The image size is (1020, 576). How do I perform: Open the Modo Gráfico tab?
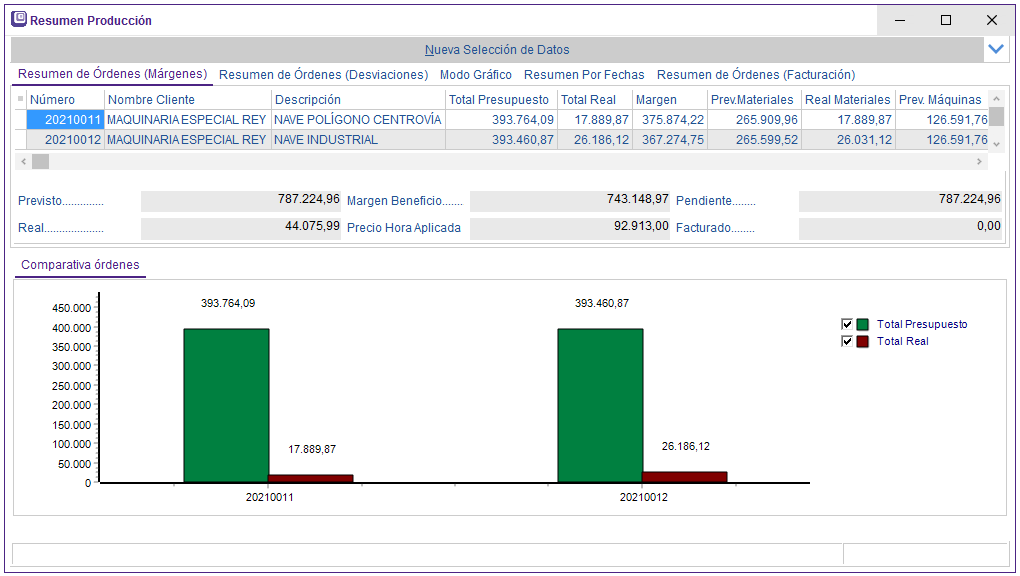[x=476, y=75]
